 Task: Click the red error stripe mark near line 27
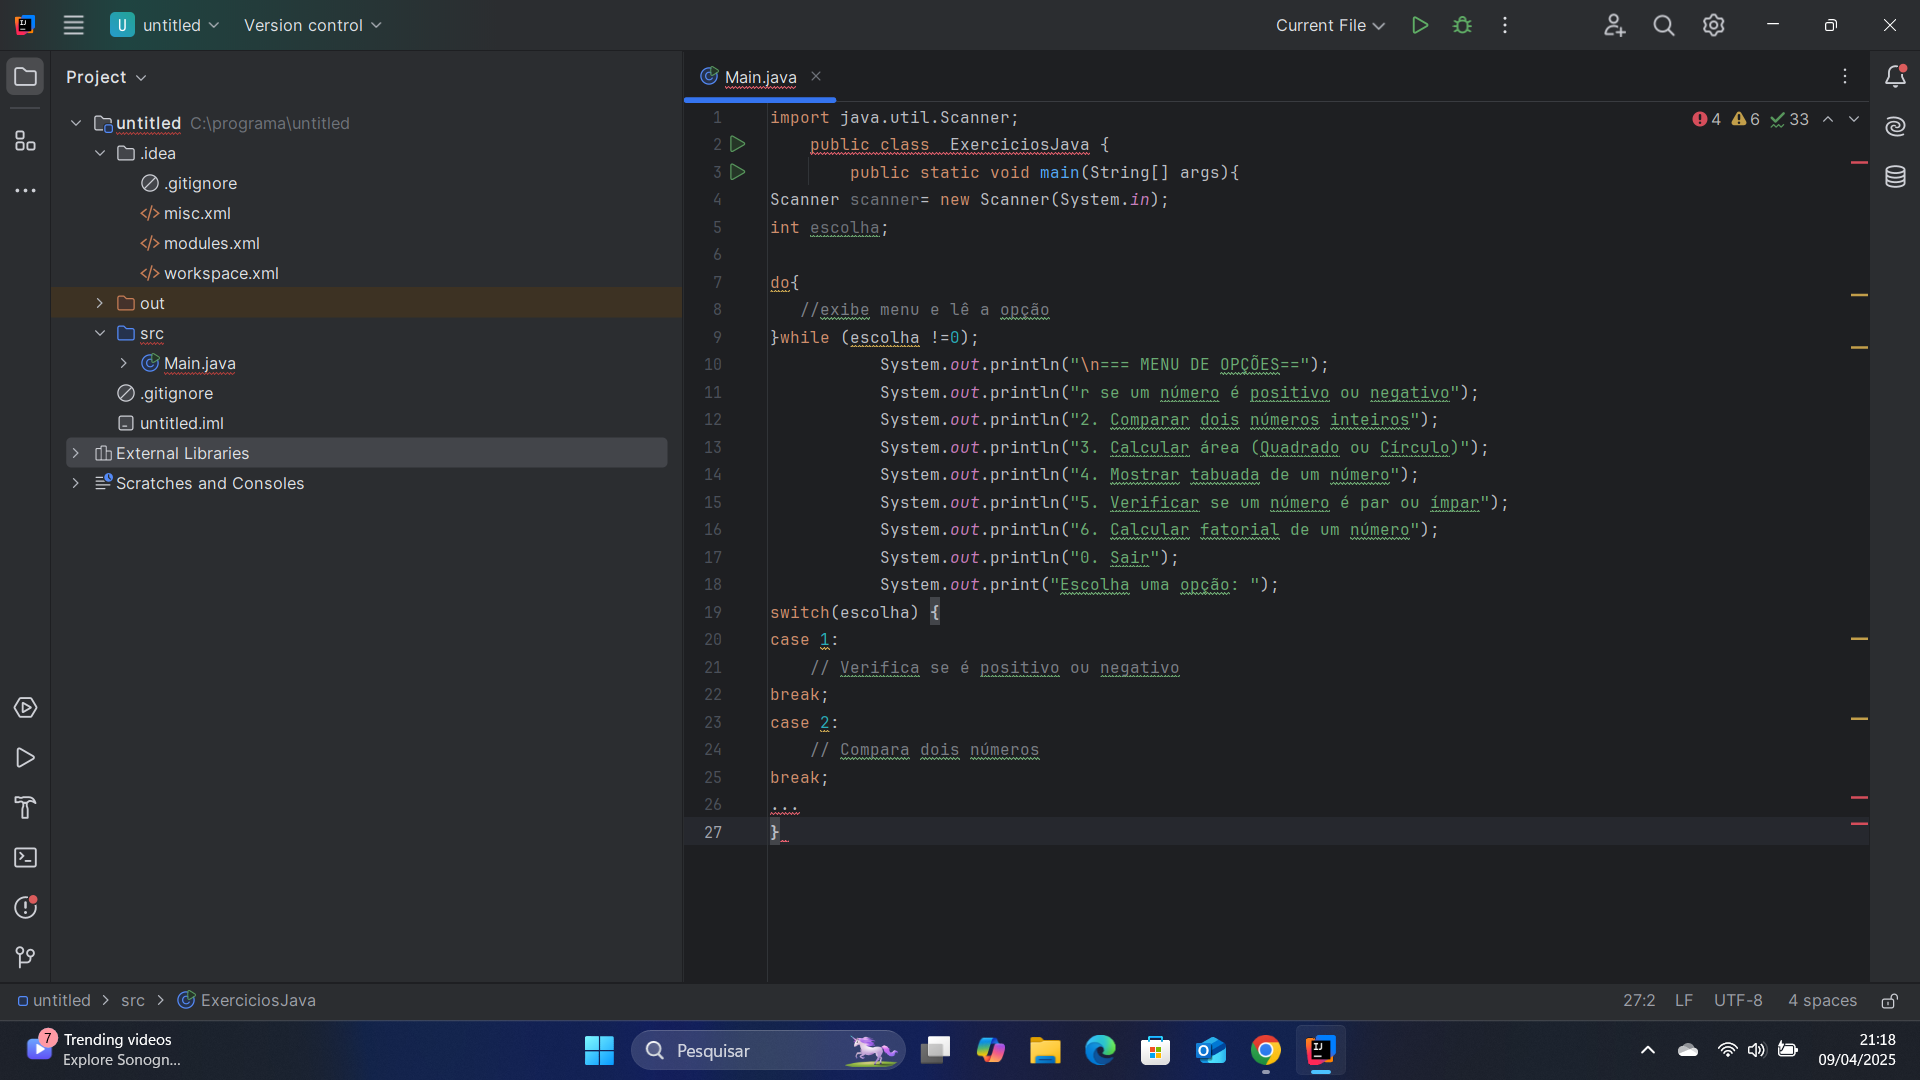(1859, 824)
